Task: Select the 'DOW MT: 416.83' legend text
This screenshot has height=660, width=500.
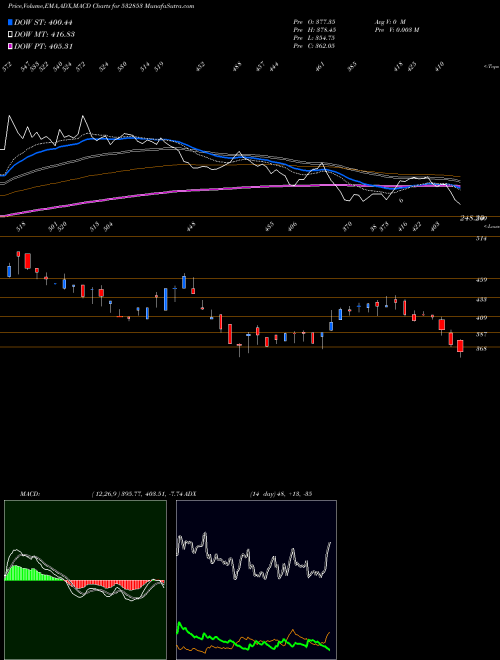Action: point(45,34)
